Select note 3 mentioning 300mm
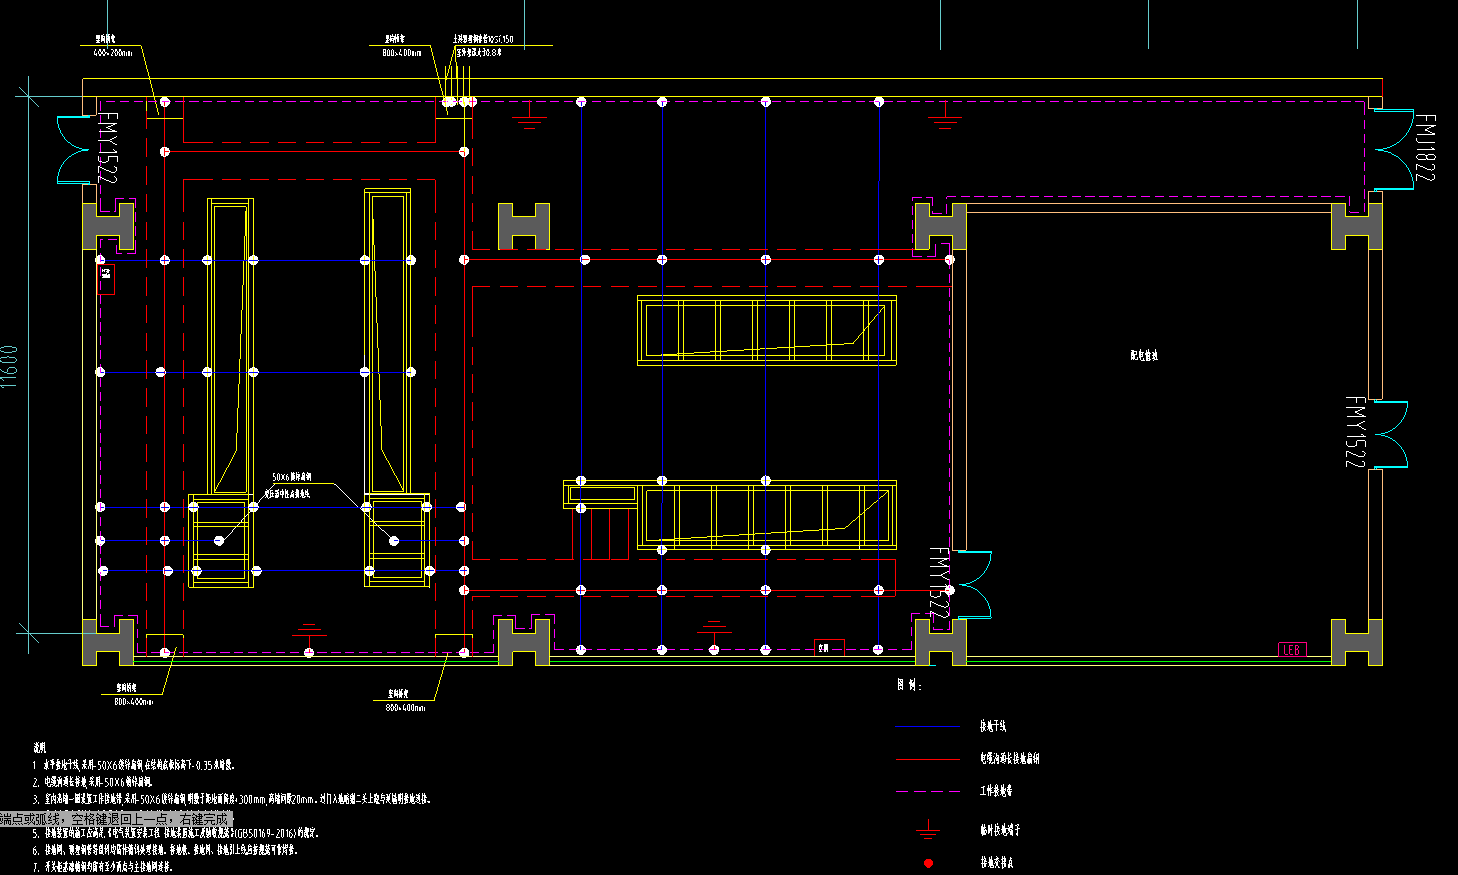The height and width of the screenshot is (875, 1458). tap(232, 799)
